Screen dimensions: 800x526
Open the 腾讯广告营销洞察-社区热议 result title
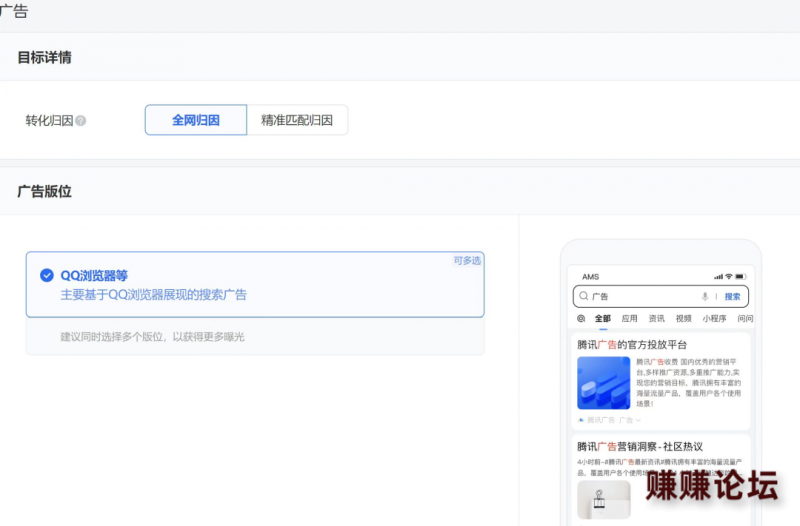(x=640, y=447)
